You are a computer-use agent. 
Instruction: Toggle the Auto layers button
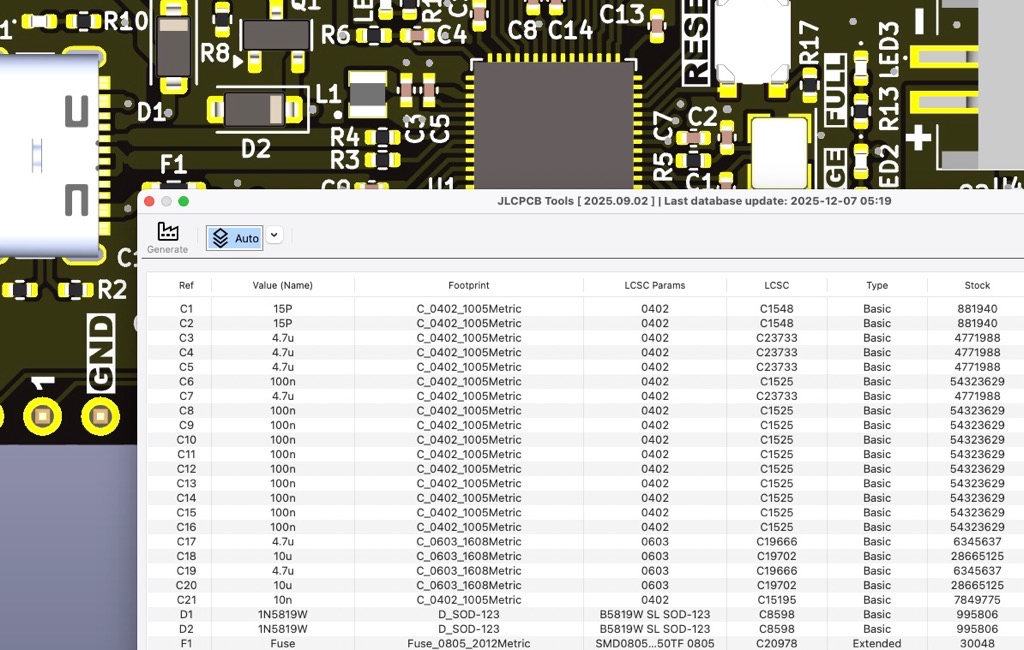(x=235, y=237)
